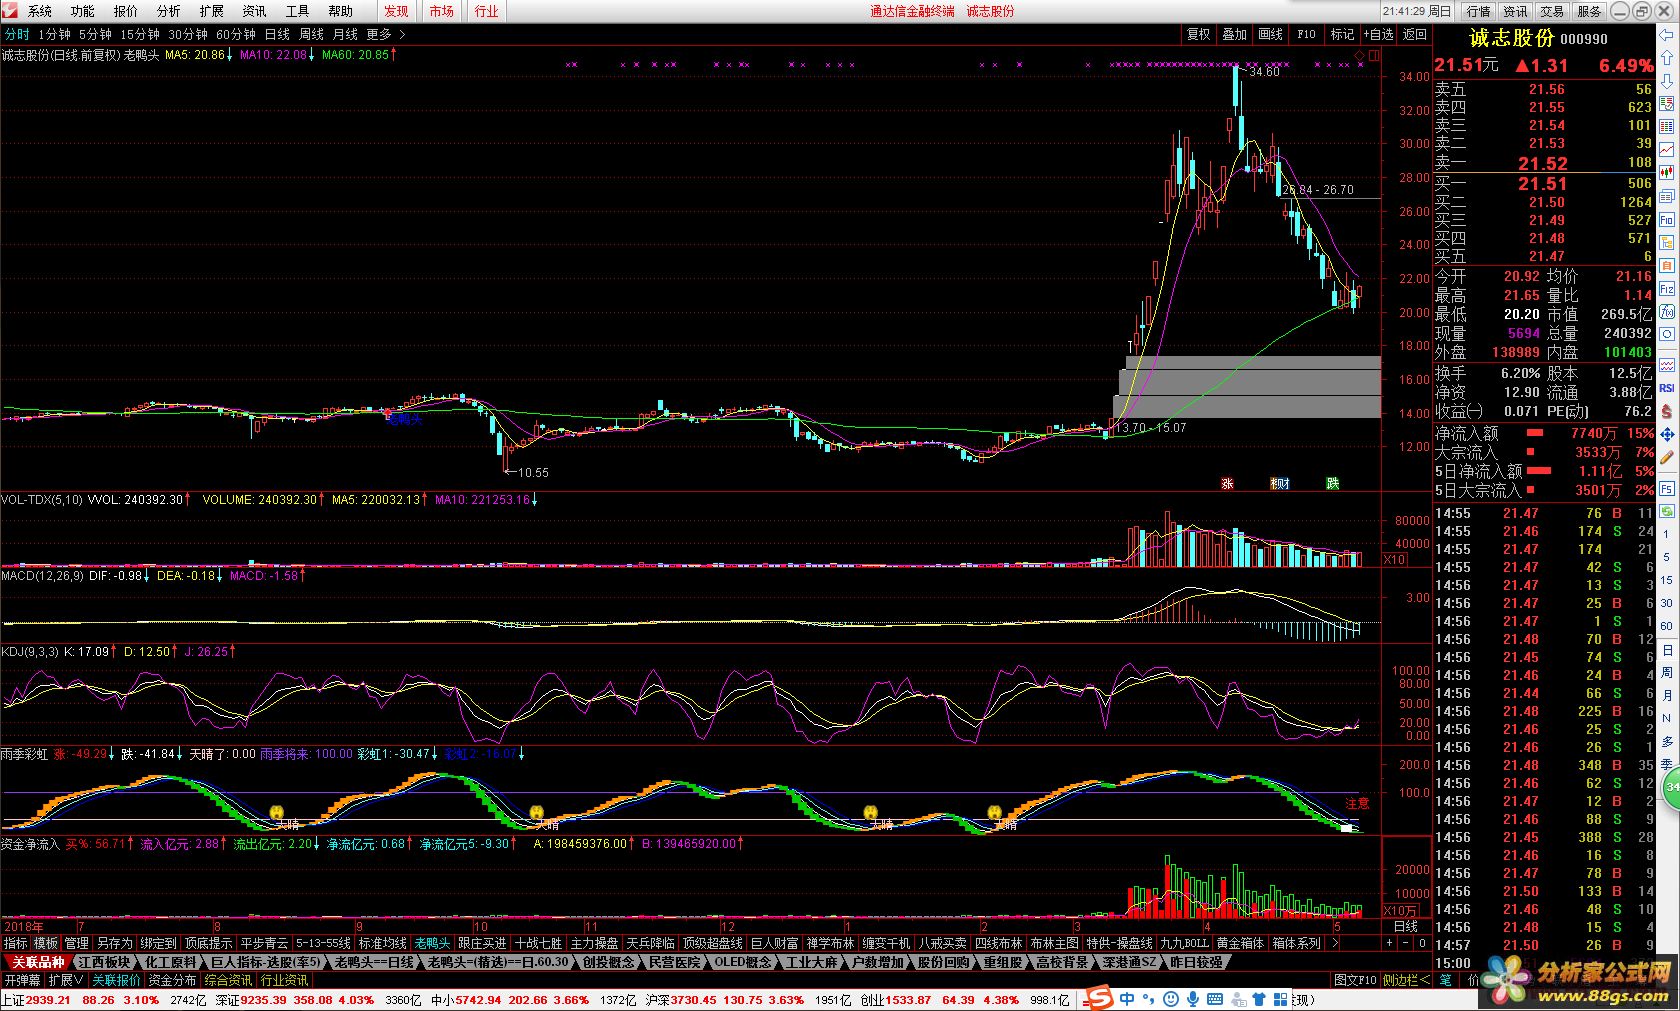The width and height of the screenshot is (1680, 1011).
Task: Open the 工具 menu
Action: click(x=298, y=11)
